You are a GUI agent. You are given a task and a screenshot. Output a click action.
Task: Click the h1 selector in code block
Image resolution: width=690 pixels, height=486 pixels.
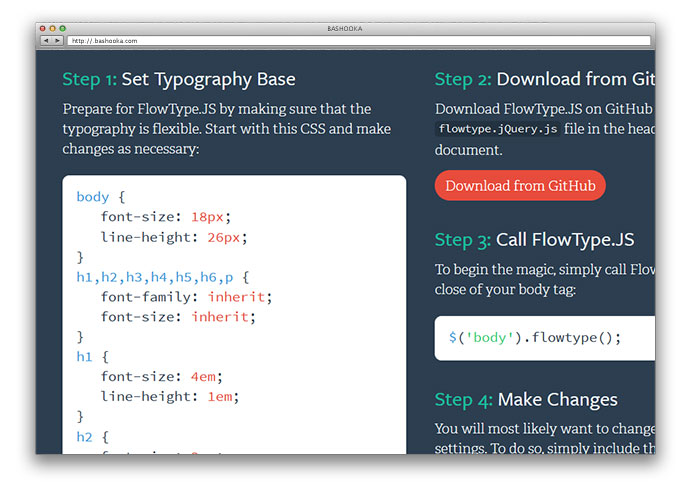[x=84, y=357]
